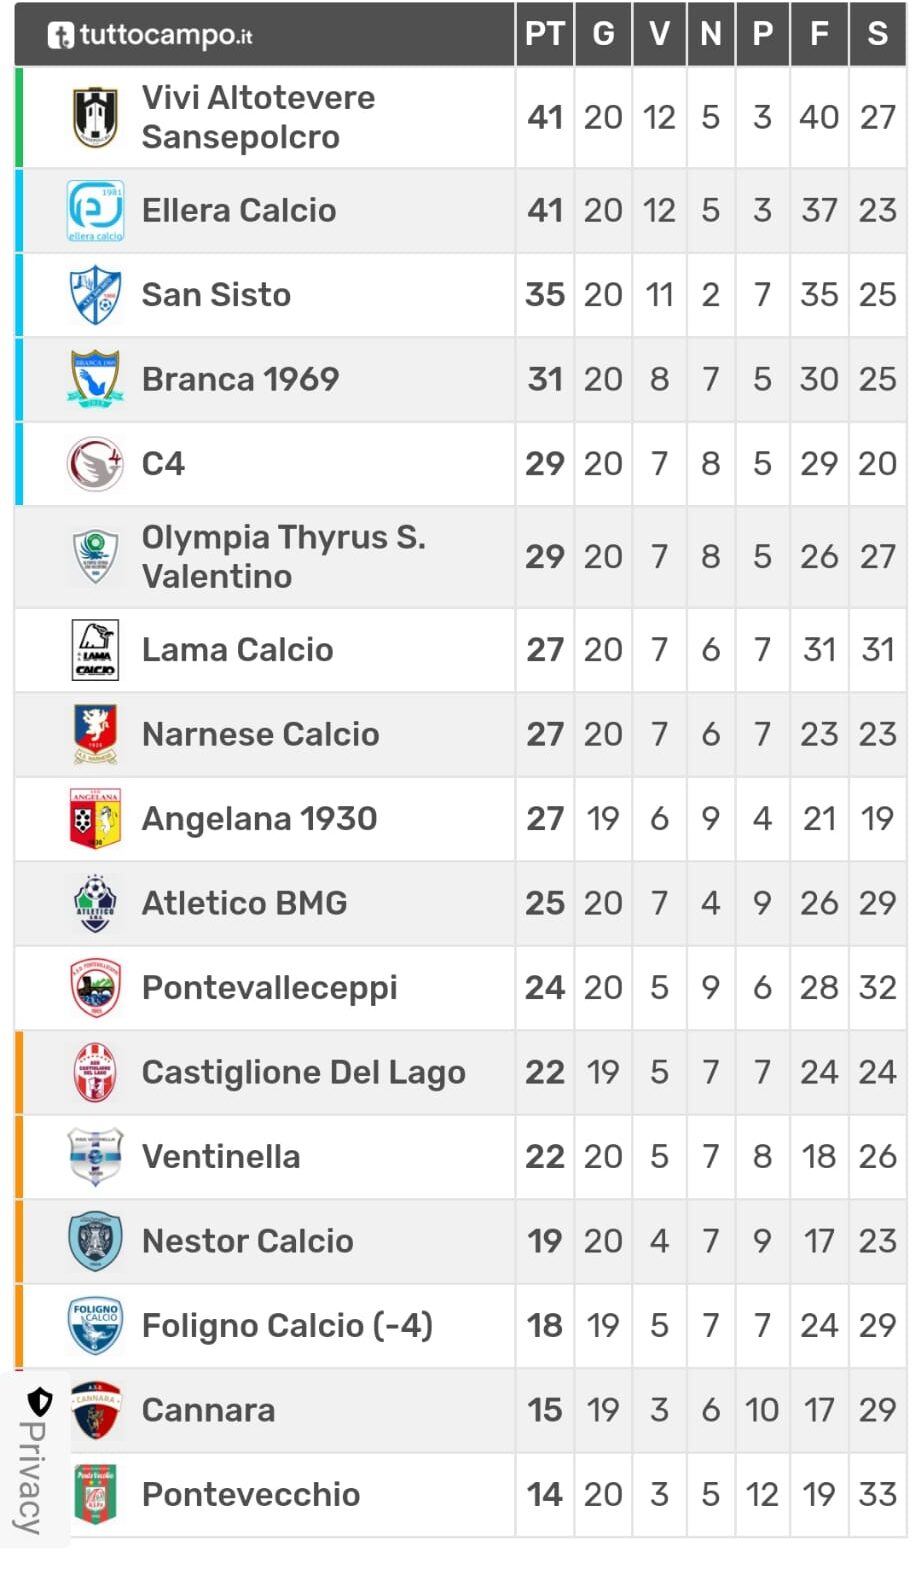Click the Foligno Calcio team badge
This screenshot has width=921, height=1576.
click(96, 1326)
